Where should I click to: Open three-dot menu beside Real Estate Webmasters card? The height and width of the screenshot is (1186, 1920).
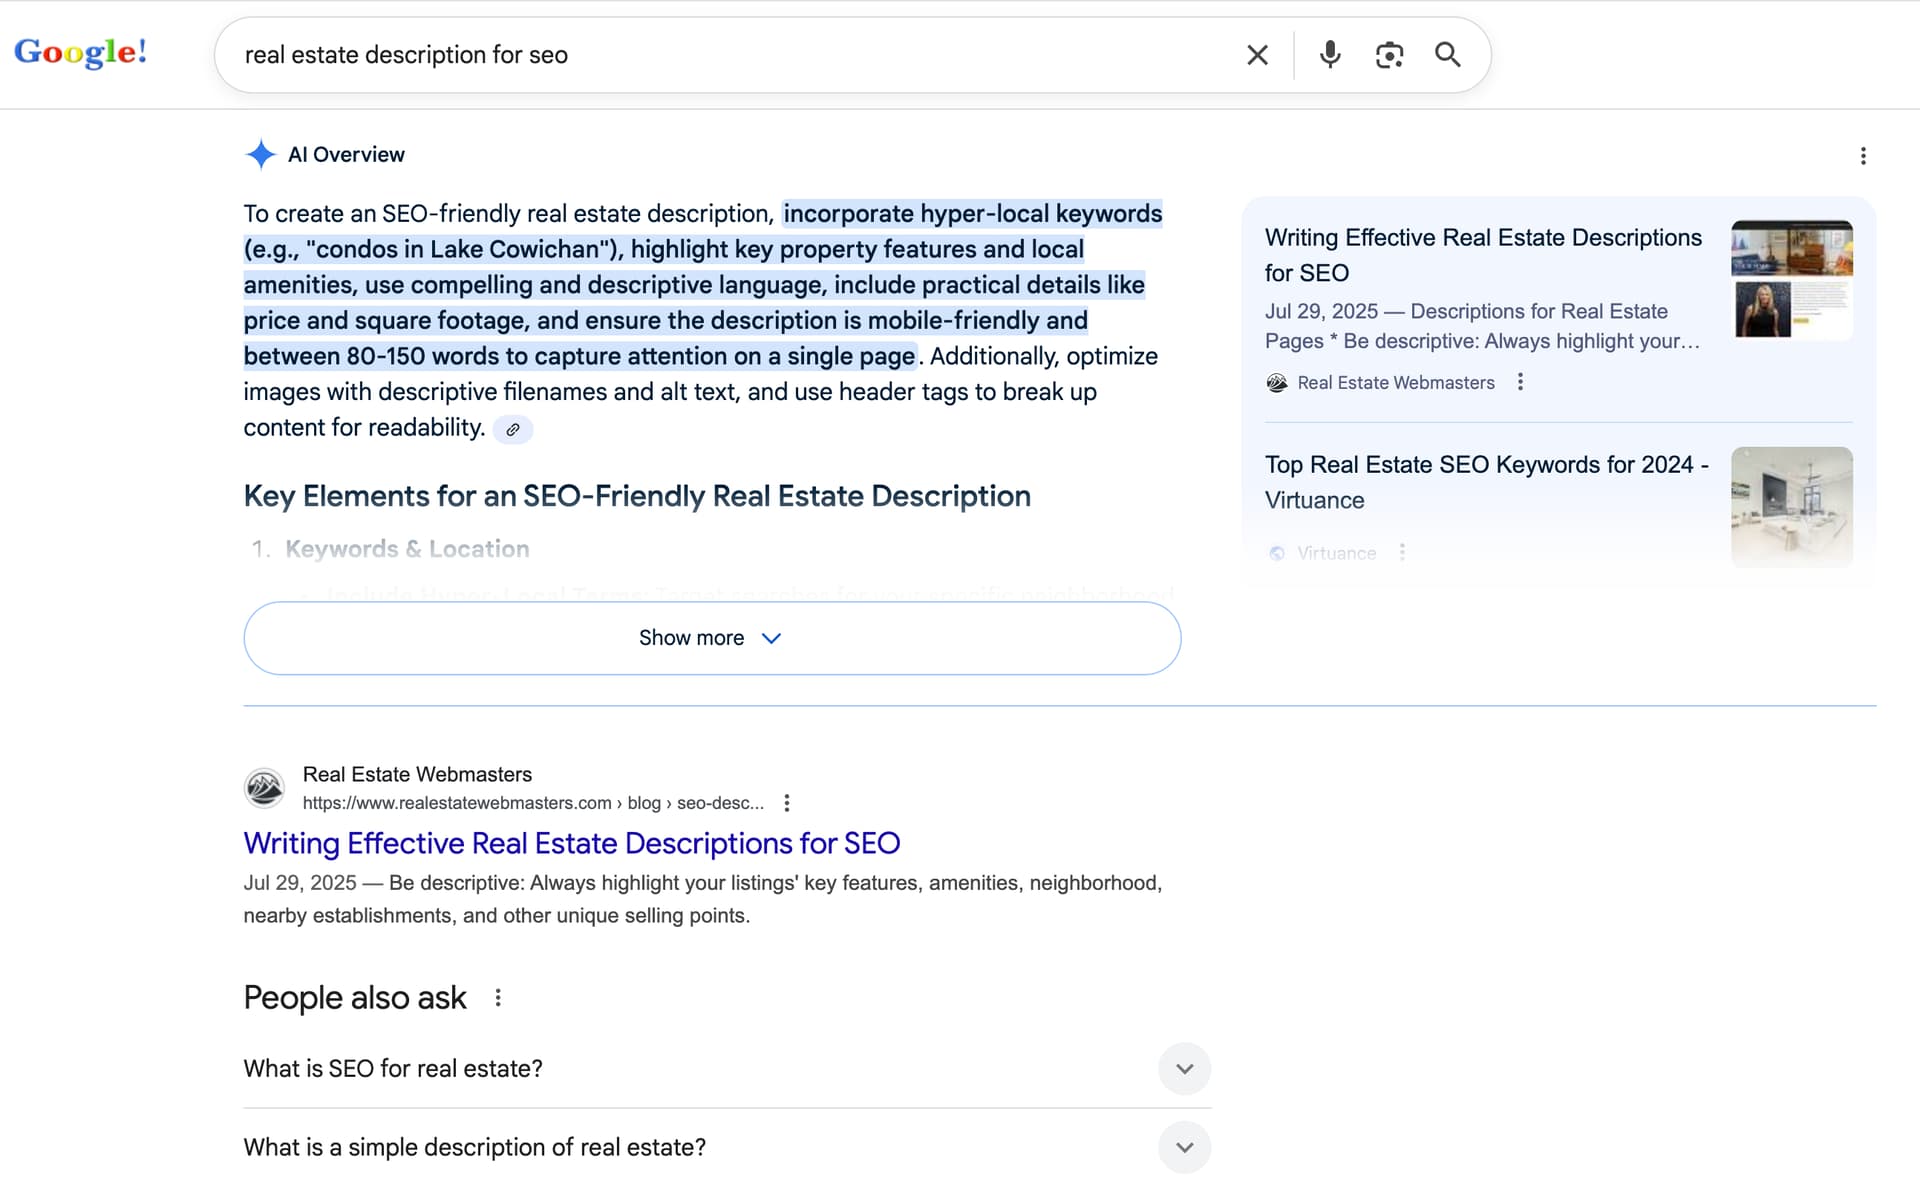point(1520,382)
